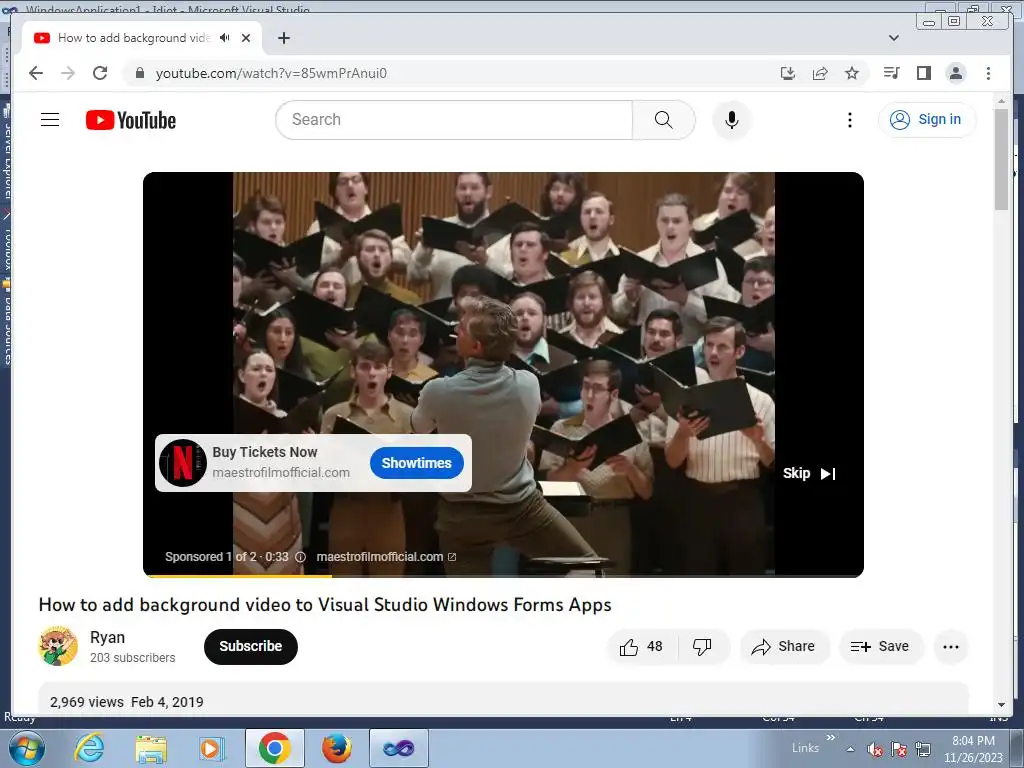Share this page from the address bar

(x=820, y=73)
